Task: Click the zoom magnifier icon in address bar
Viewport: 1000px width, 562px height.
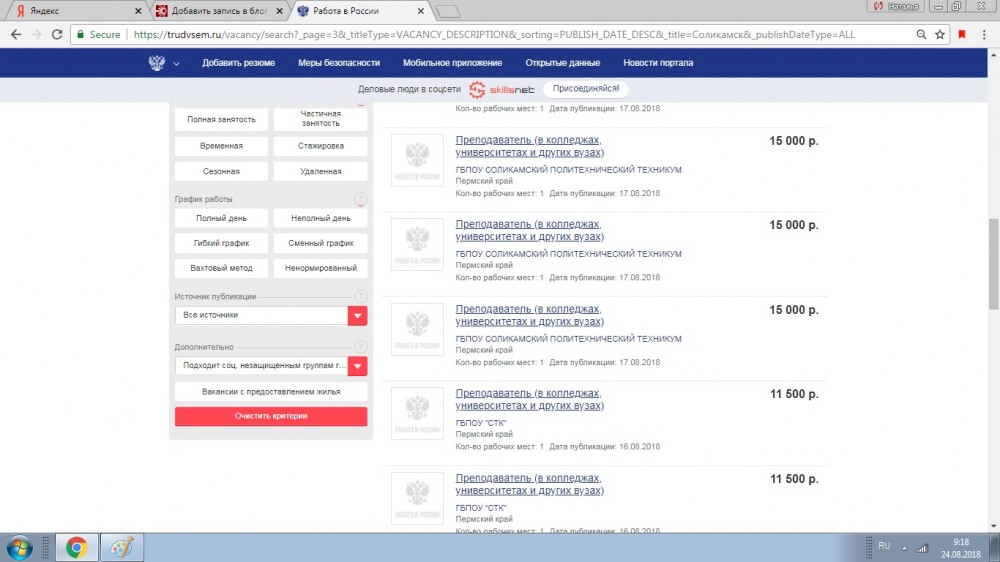Action: click(919, 34)
